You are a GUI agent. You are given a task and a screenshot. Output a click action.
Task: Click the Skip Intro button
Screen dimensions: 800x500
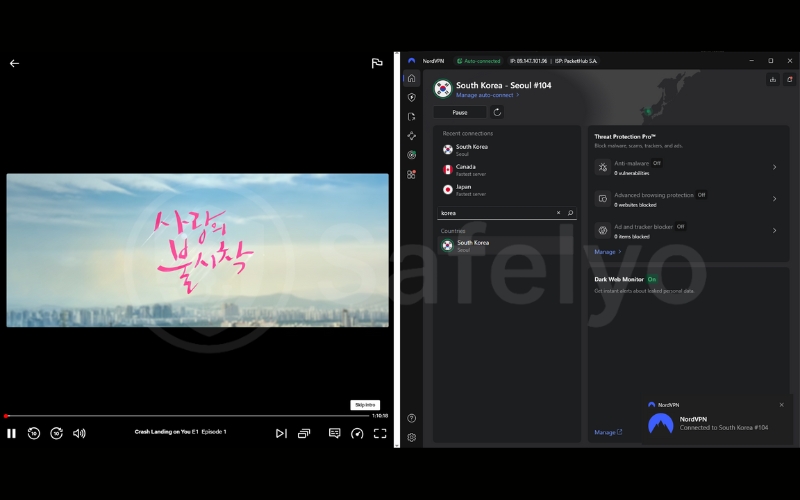click(365, 405)
